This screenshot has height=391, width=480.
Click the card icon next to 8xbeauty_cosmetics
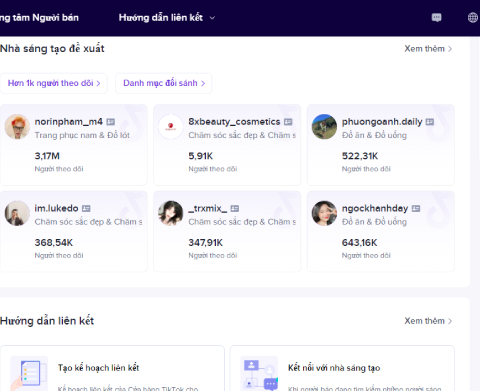click(x=288, y=122)
